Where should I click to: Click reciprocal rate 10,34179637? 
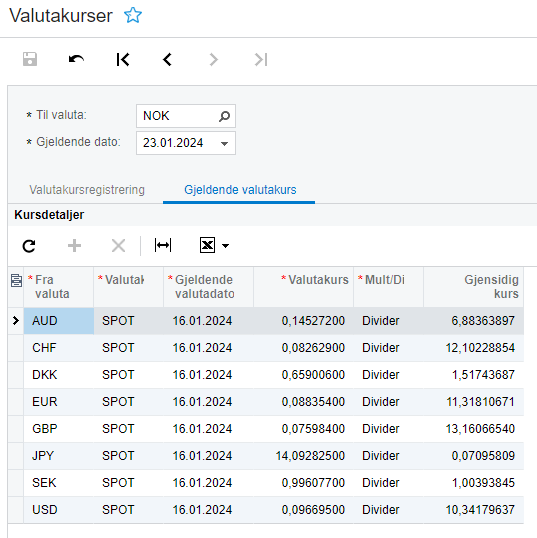(480, 510)
